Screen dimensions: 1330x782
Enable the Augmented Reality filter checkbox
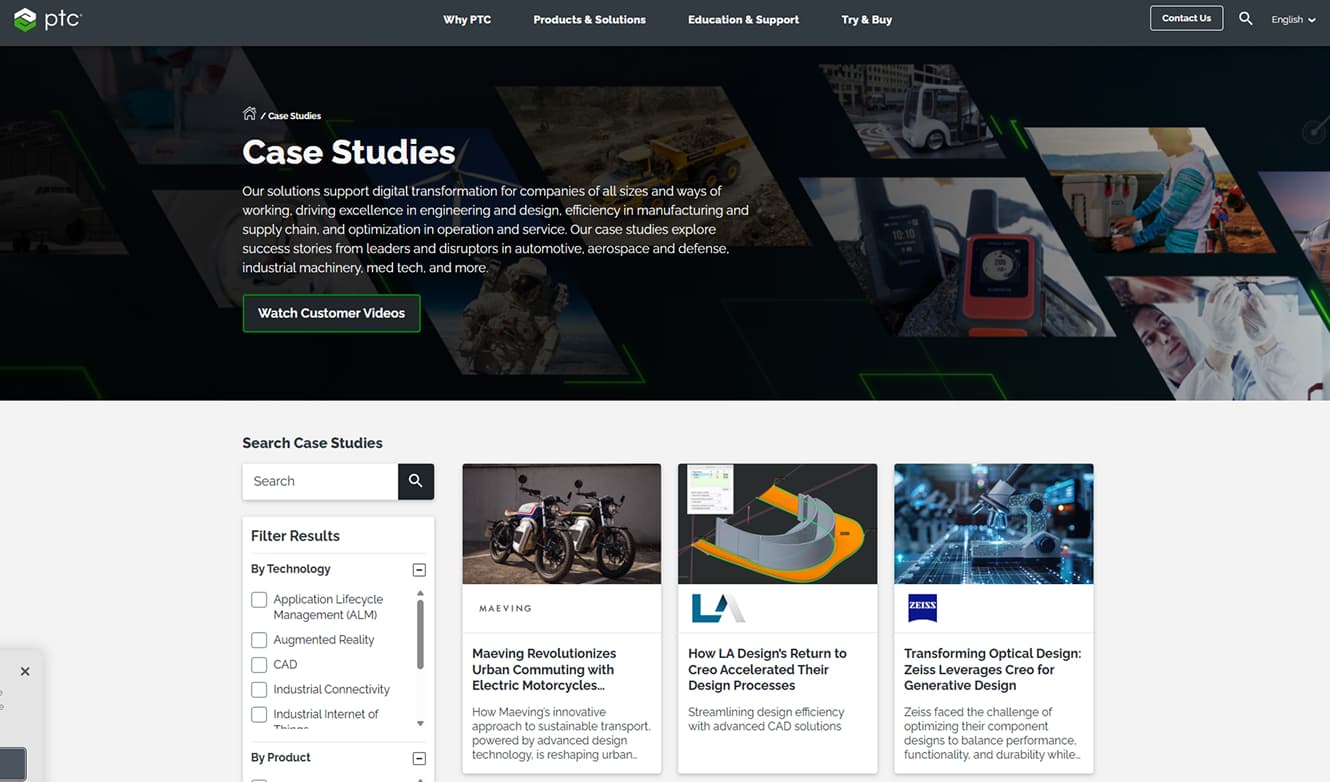pyautogui.click(x=259, y=640)
